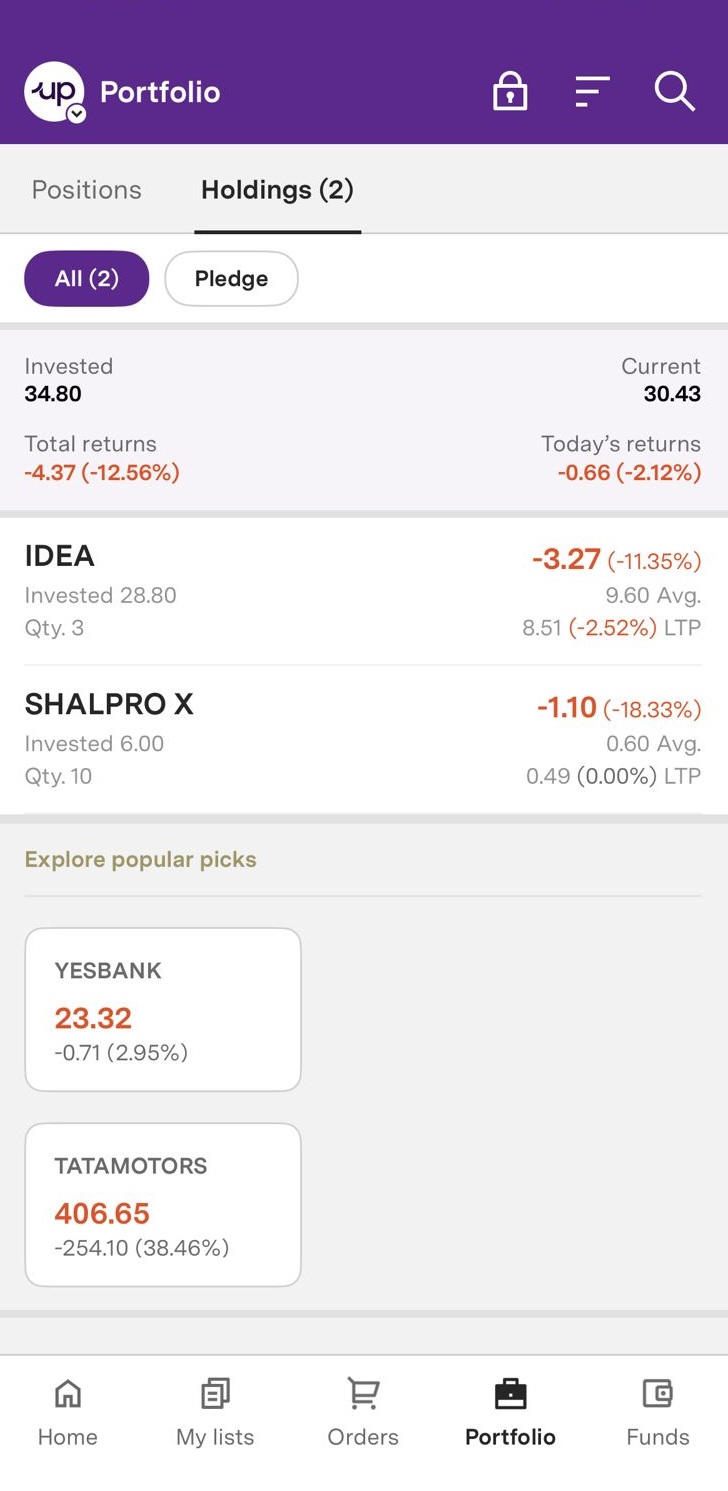Open the TATAMOTORS popular pick card

163,1204
